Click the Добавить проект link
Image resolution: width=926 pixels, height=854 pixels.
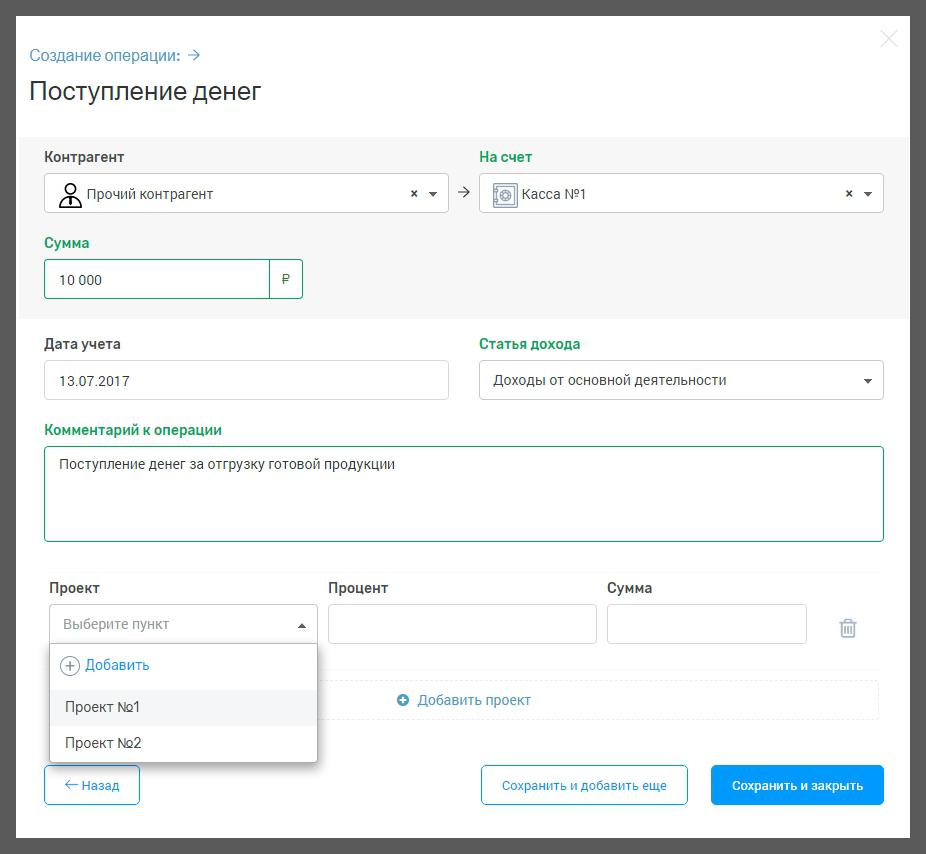464,700
